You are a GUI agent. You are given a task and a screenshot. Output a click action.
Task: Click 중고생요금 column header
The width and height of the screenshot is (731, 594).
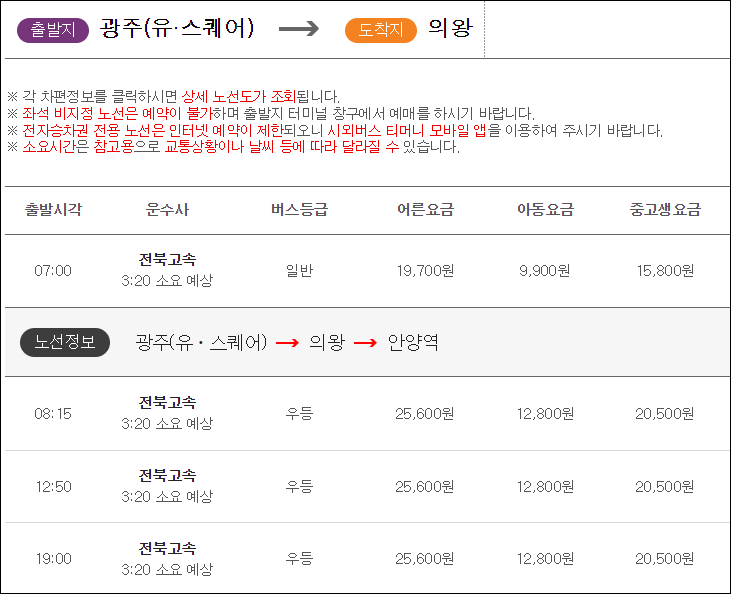coord(665,209)
